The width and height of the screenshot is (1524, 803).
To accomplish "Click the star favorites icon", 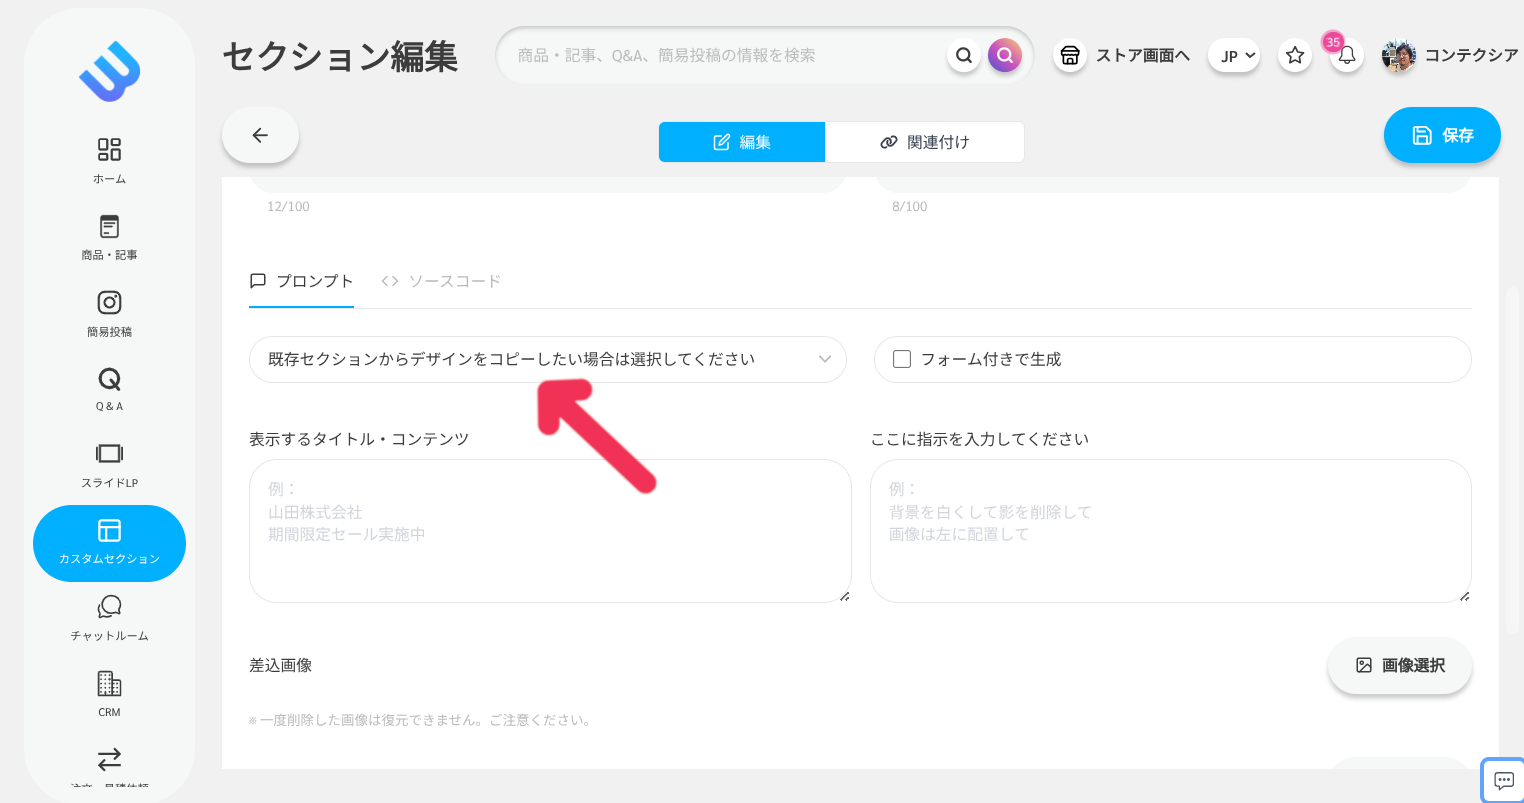I will click(1294, 55).
